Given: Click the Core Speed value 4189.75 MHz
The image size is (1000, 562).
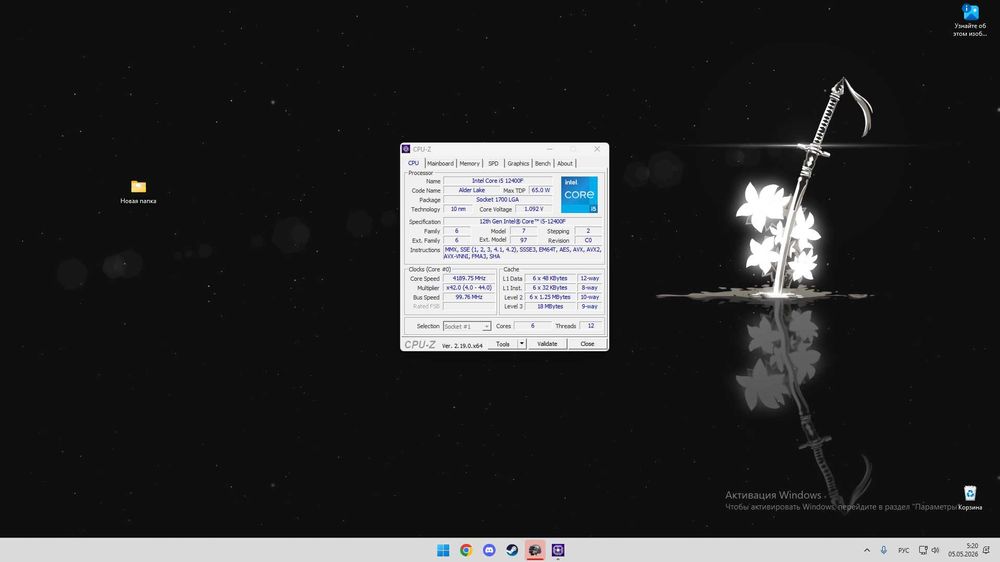Looking at the screenshot, I should pyautogui.click(x=469, y=279).
